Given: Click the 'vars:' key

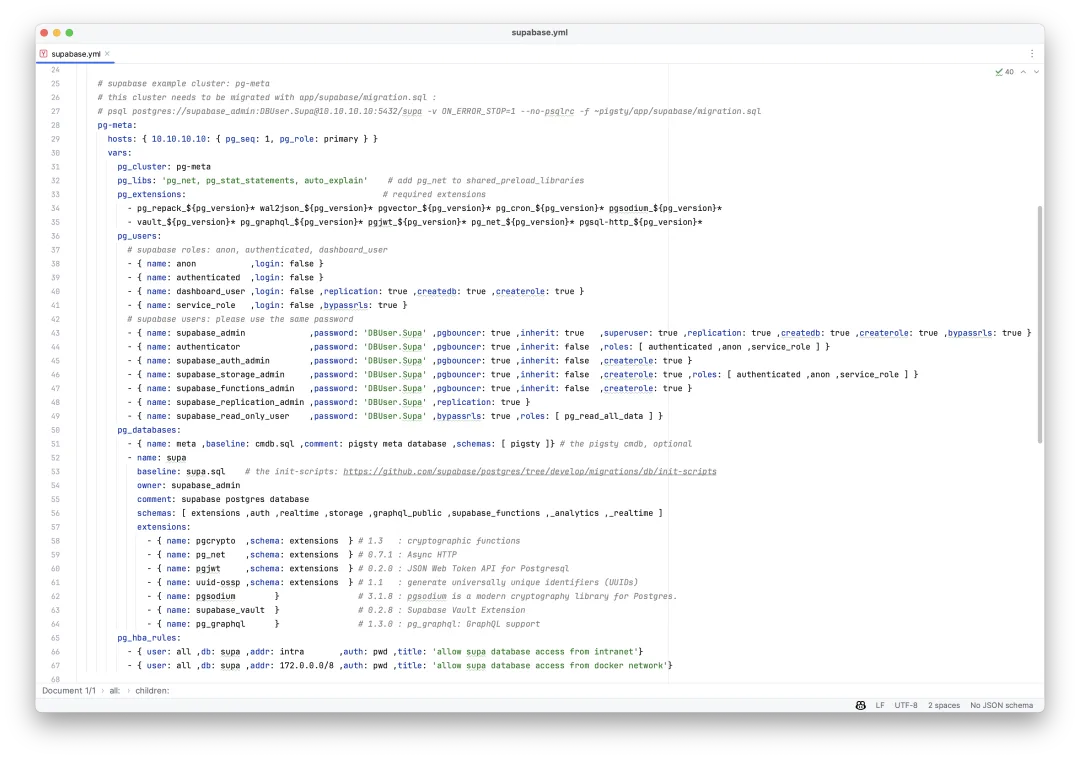Looking at the screenshot, I should coord(119,153).
